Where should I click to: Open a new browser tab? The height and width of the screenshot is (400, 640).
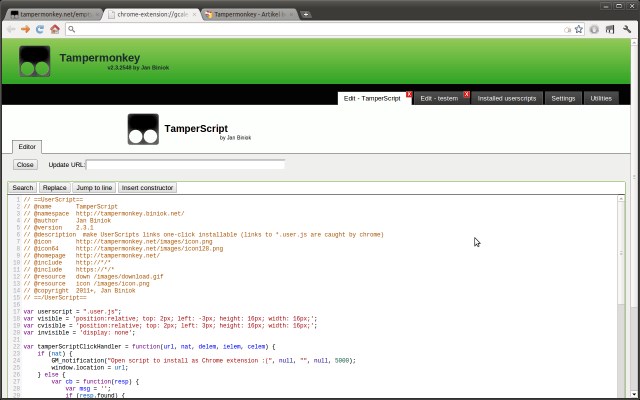tap(305, 15)
